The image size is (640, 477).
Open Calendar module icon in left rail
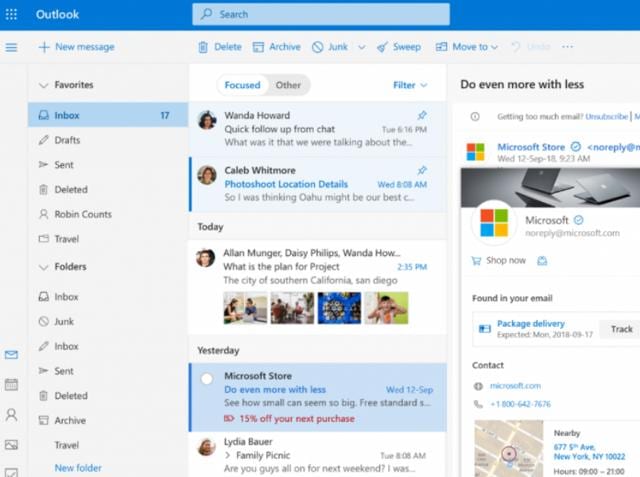pos(11,384)
